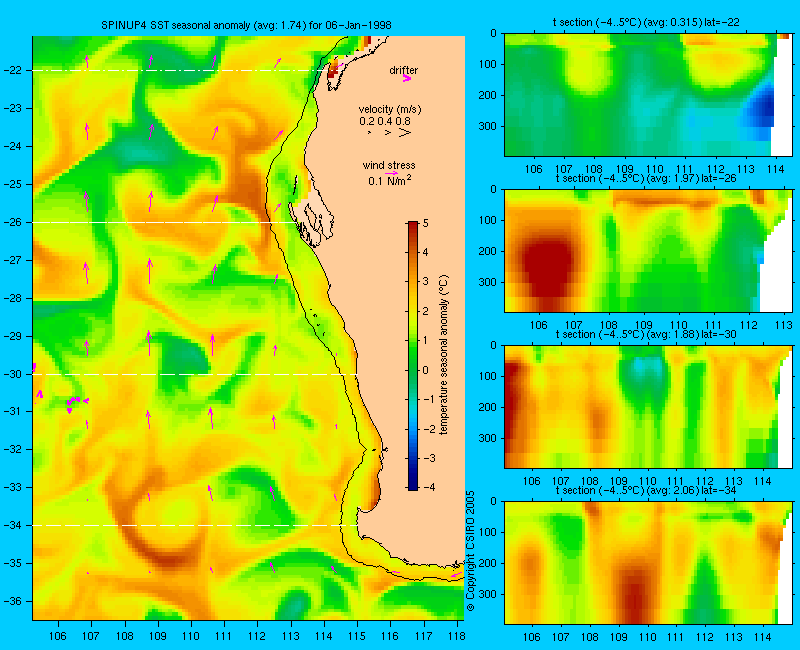Click the '118' longitude label under the main map

(x=456, y=636)
